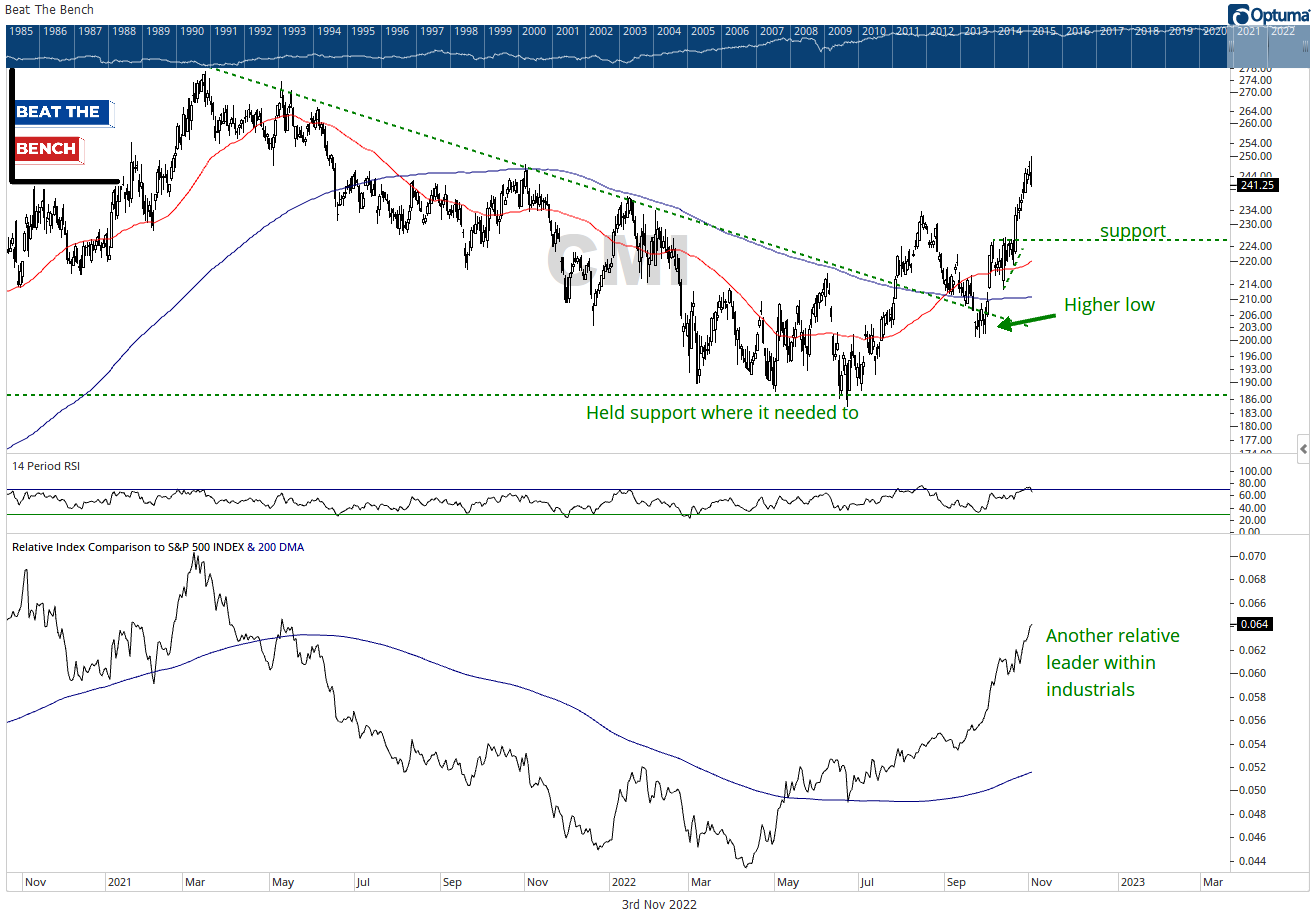Viewport: 1316px width, 924px height.
Task: Select the 'support' annotation text
Action: tap(1133, 231)
